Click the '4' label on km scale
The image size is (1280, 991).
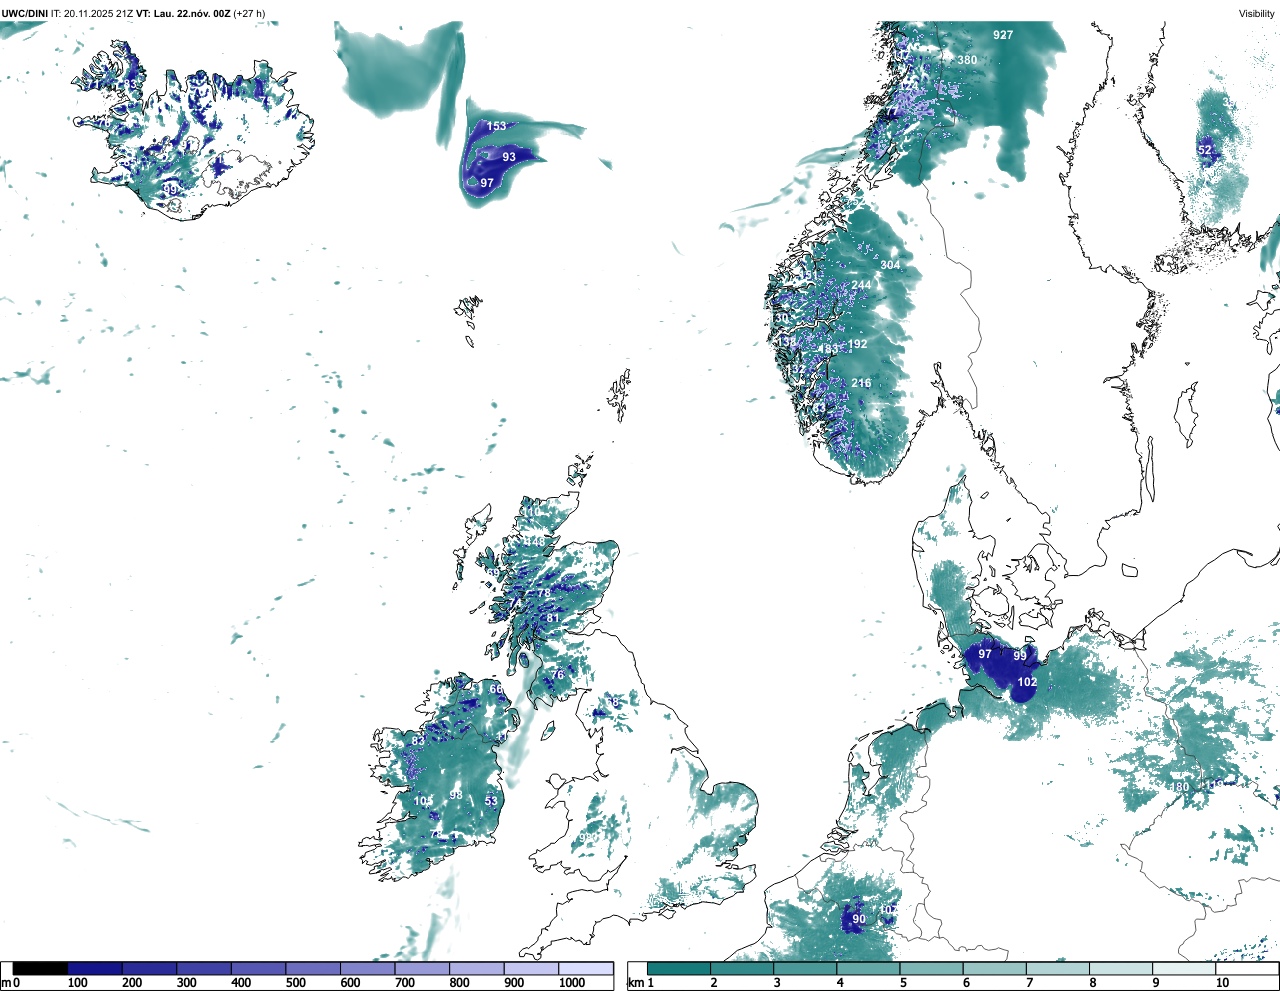tap(840, 983)
